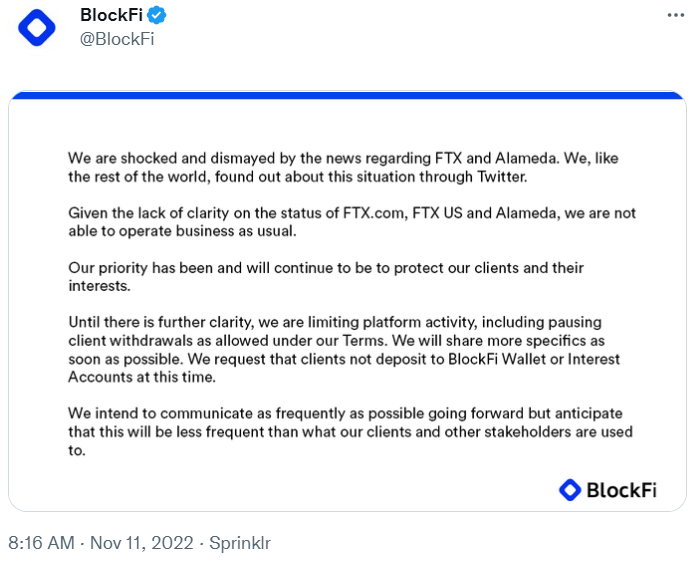Visit the @BlockFi handle
Viewport: 699px width, 561px height.
[117, 39]
